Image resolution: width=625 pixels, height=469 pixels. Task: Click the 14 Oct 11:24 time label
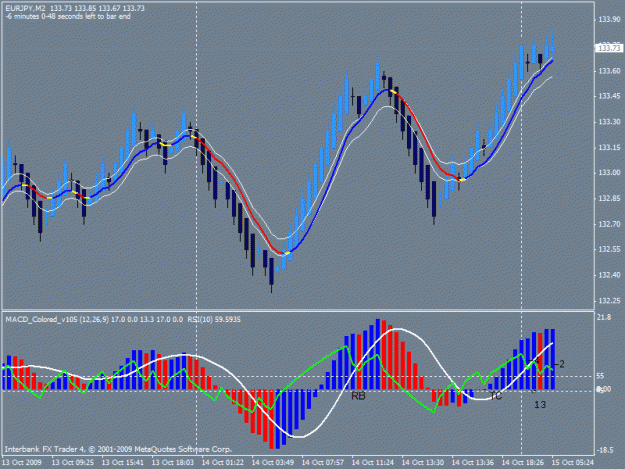coord(373,463)
